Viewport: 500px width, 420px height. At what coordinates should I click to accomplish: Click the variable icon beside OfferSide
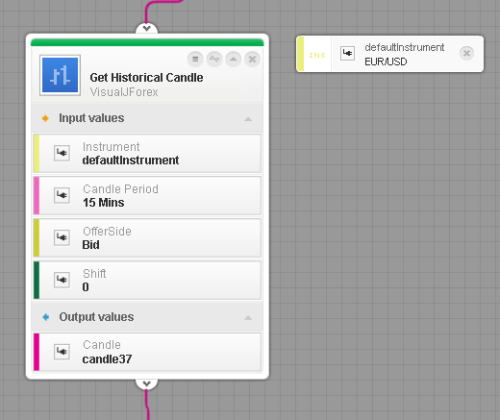click(x=62, y=238)
